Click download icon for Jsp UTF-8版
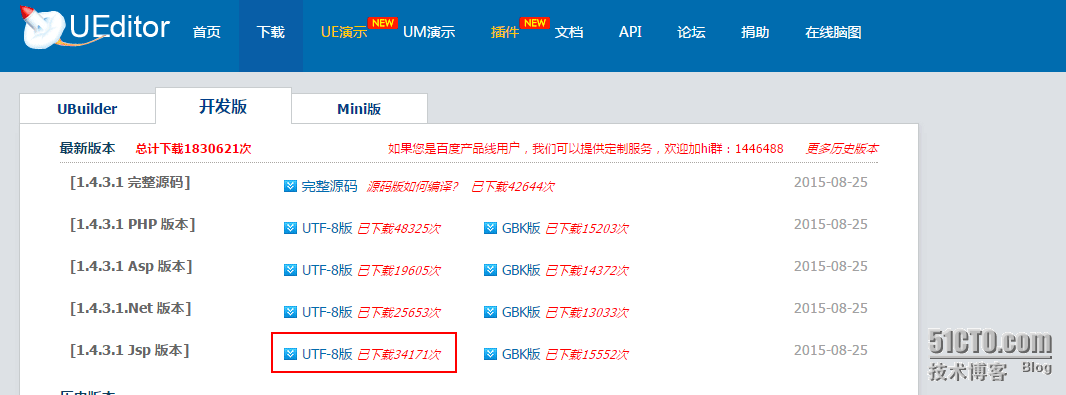1066x395 pixels. point(290,354)
